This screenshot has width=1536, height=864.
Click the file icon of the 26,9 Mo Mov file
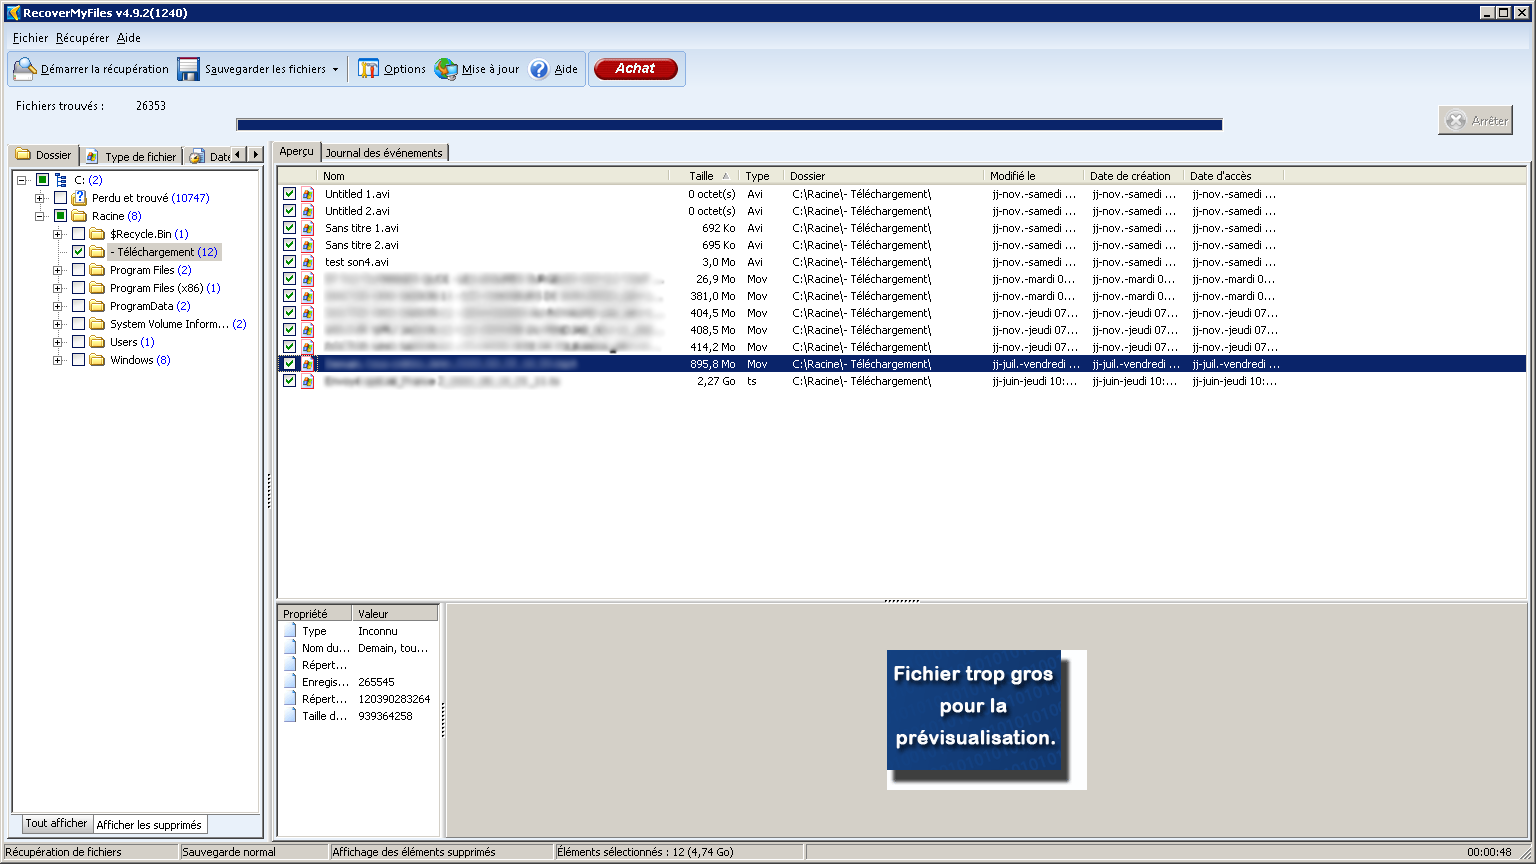coord(308,279)
